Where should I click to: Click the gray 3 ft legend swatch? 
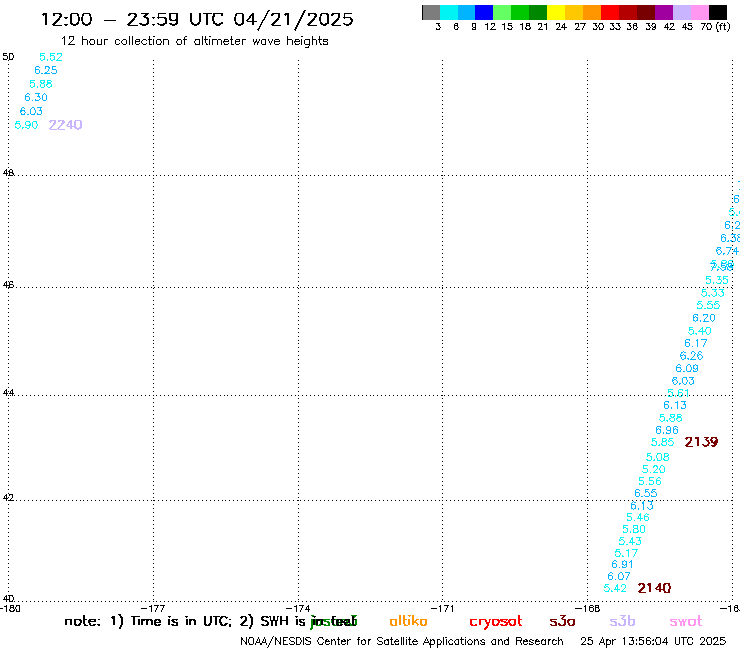[431, 12]
